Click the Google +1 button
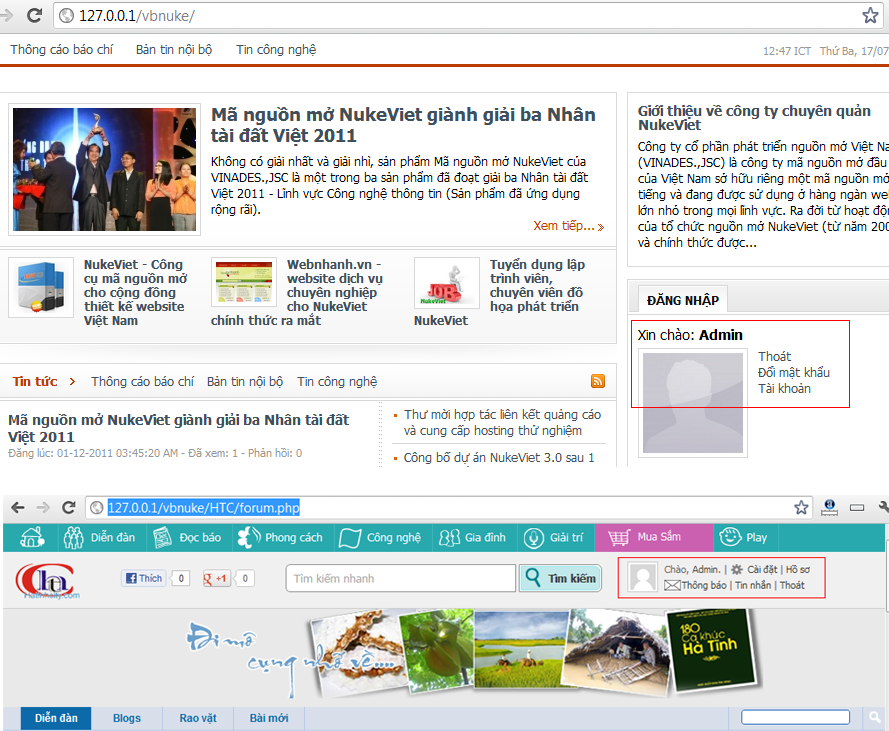The width and height of the screenshot is (889, 731). click(215, 578)
